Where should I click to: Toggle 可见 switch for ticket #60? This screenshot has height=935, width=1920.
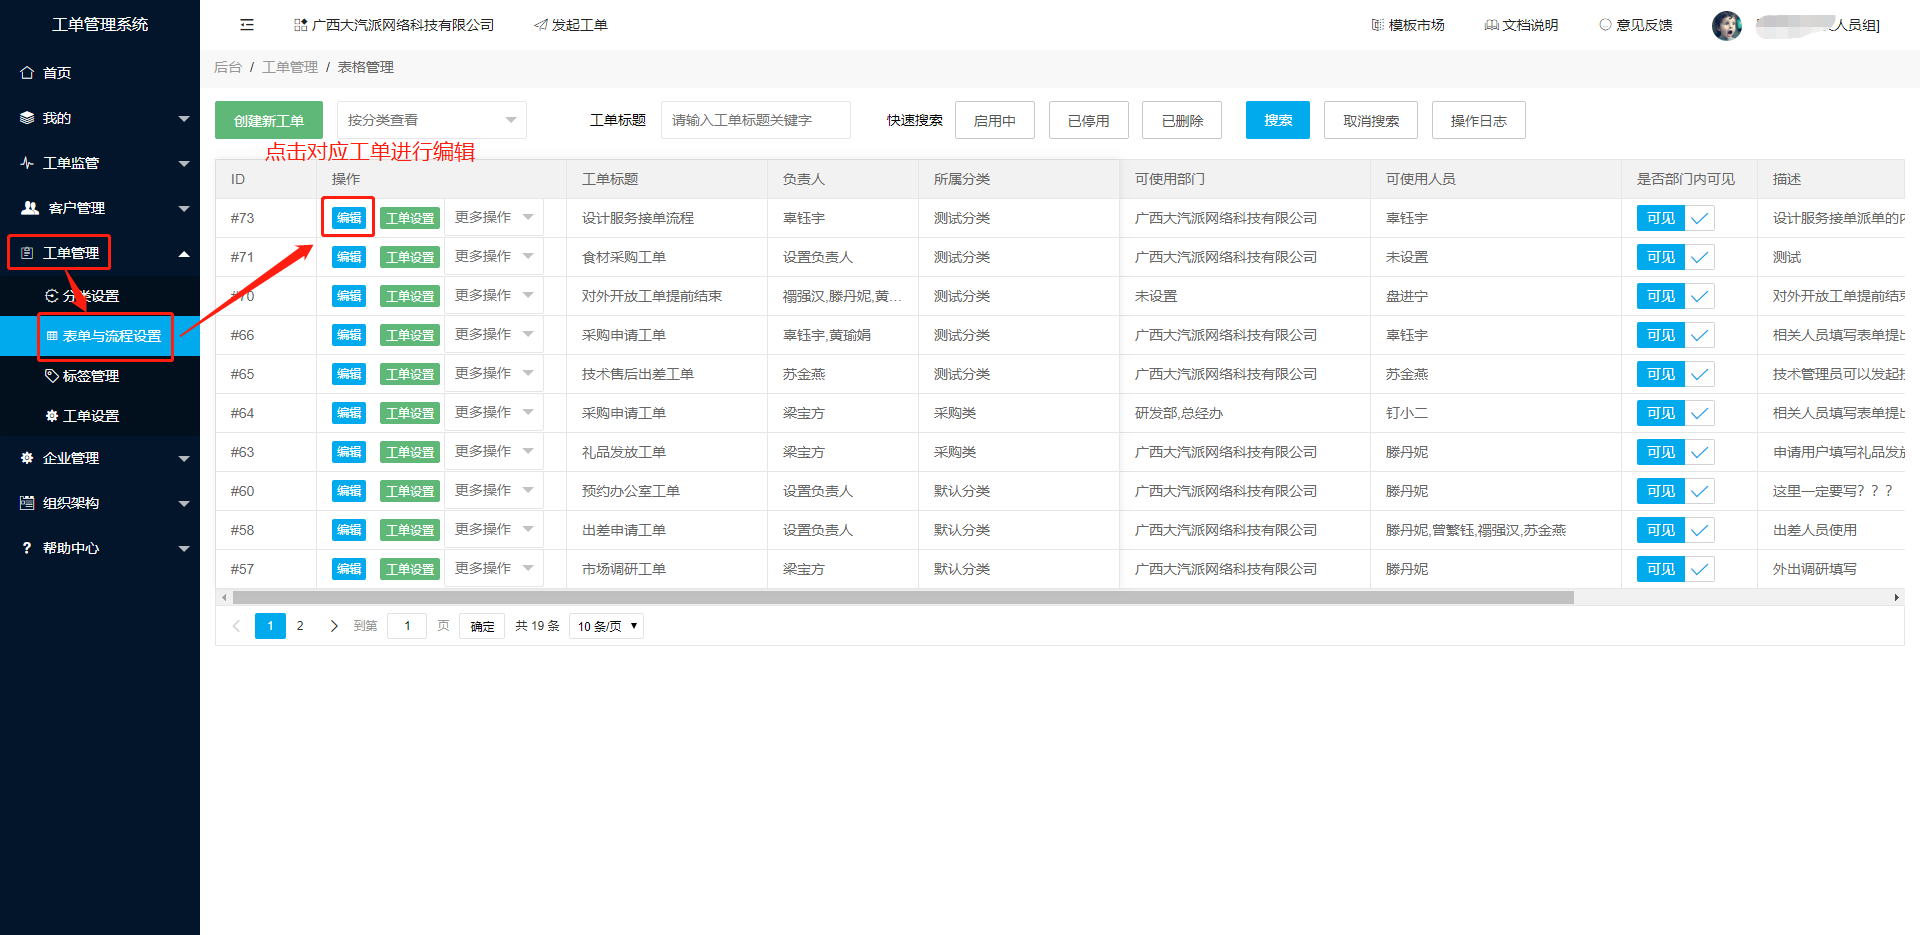pyautogui.click(x=1676, y=491)
